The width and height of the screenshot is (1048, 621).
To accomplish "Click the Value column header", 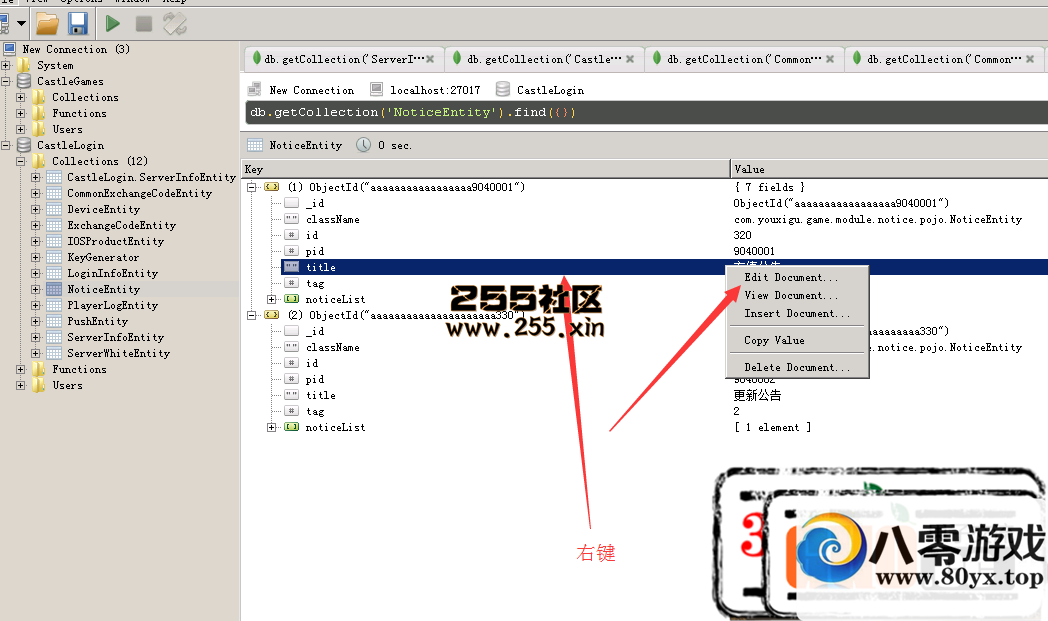I will pos(888,169).
